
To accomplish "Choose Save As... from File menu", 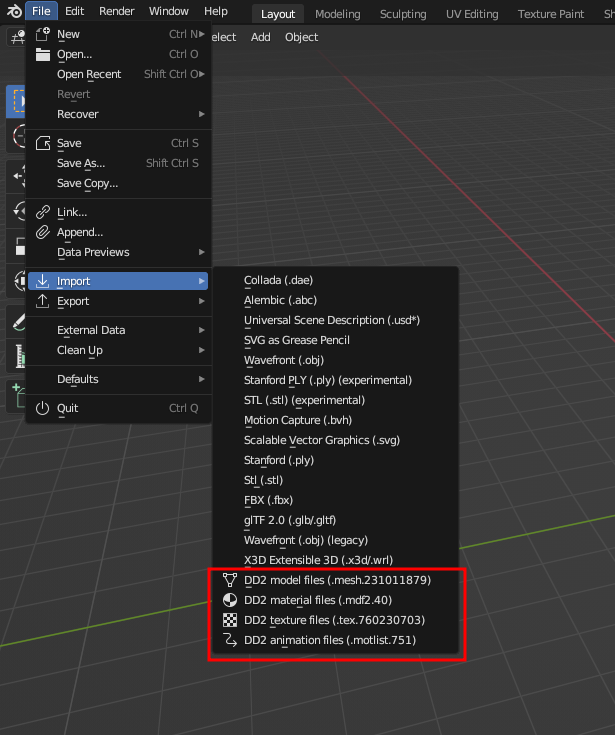I will point(118,163).
